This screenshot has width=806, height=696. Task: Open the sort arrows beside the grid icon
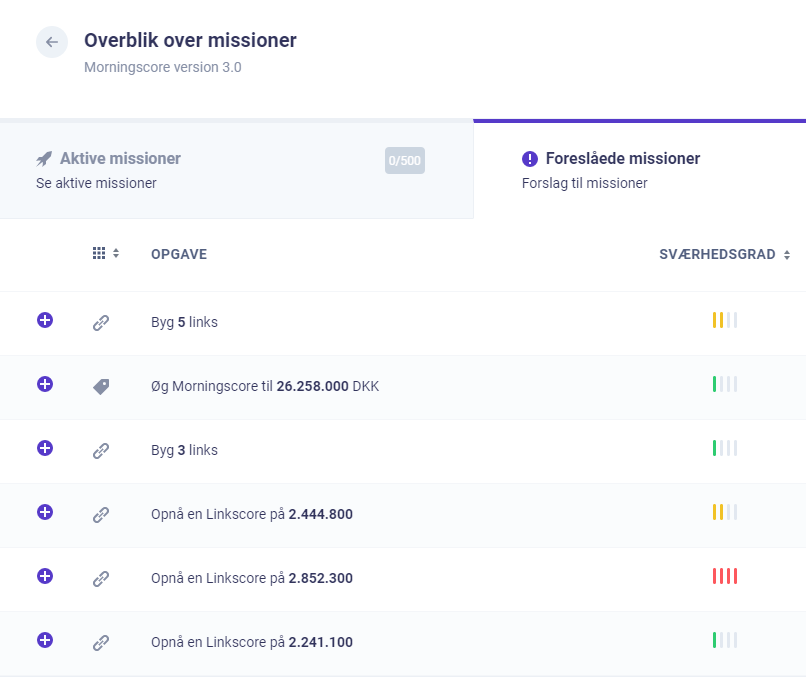117,253
